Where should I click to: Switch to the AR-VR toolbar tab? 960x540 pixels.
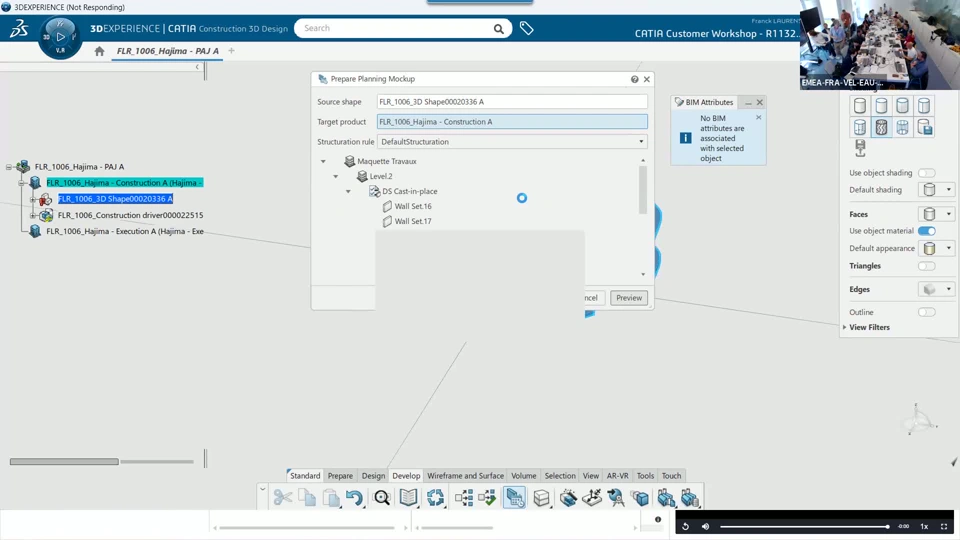pyautogui.click(x=617, y=476)
